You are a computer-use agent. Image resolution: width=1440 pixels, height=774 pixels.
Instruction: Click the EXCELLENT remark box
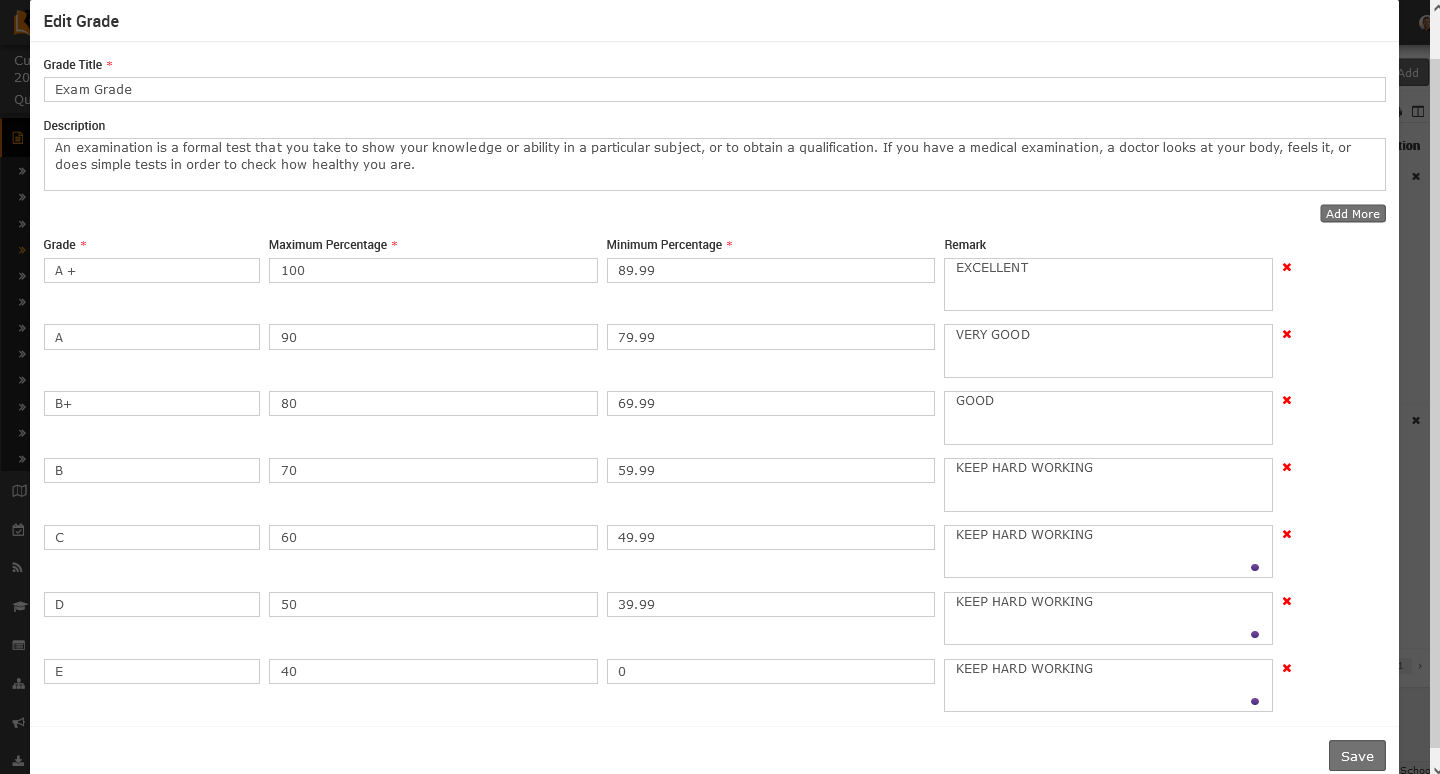point(1107,284)
